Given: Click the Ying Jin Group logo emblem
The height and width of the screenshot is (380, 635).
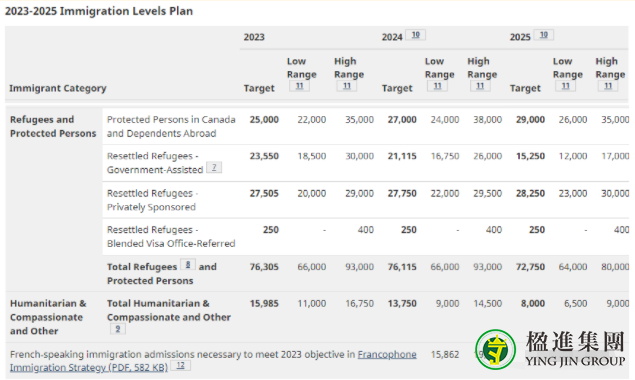Looking at the screenshot, I should 495,349.
